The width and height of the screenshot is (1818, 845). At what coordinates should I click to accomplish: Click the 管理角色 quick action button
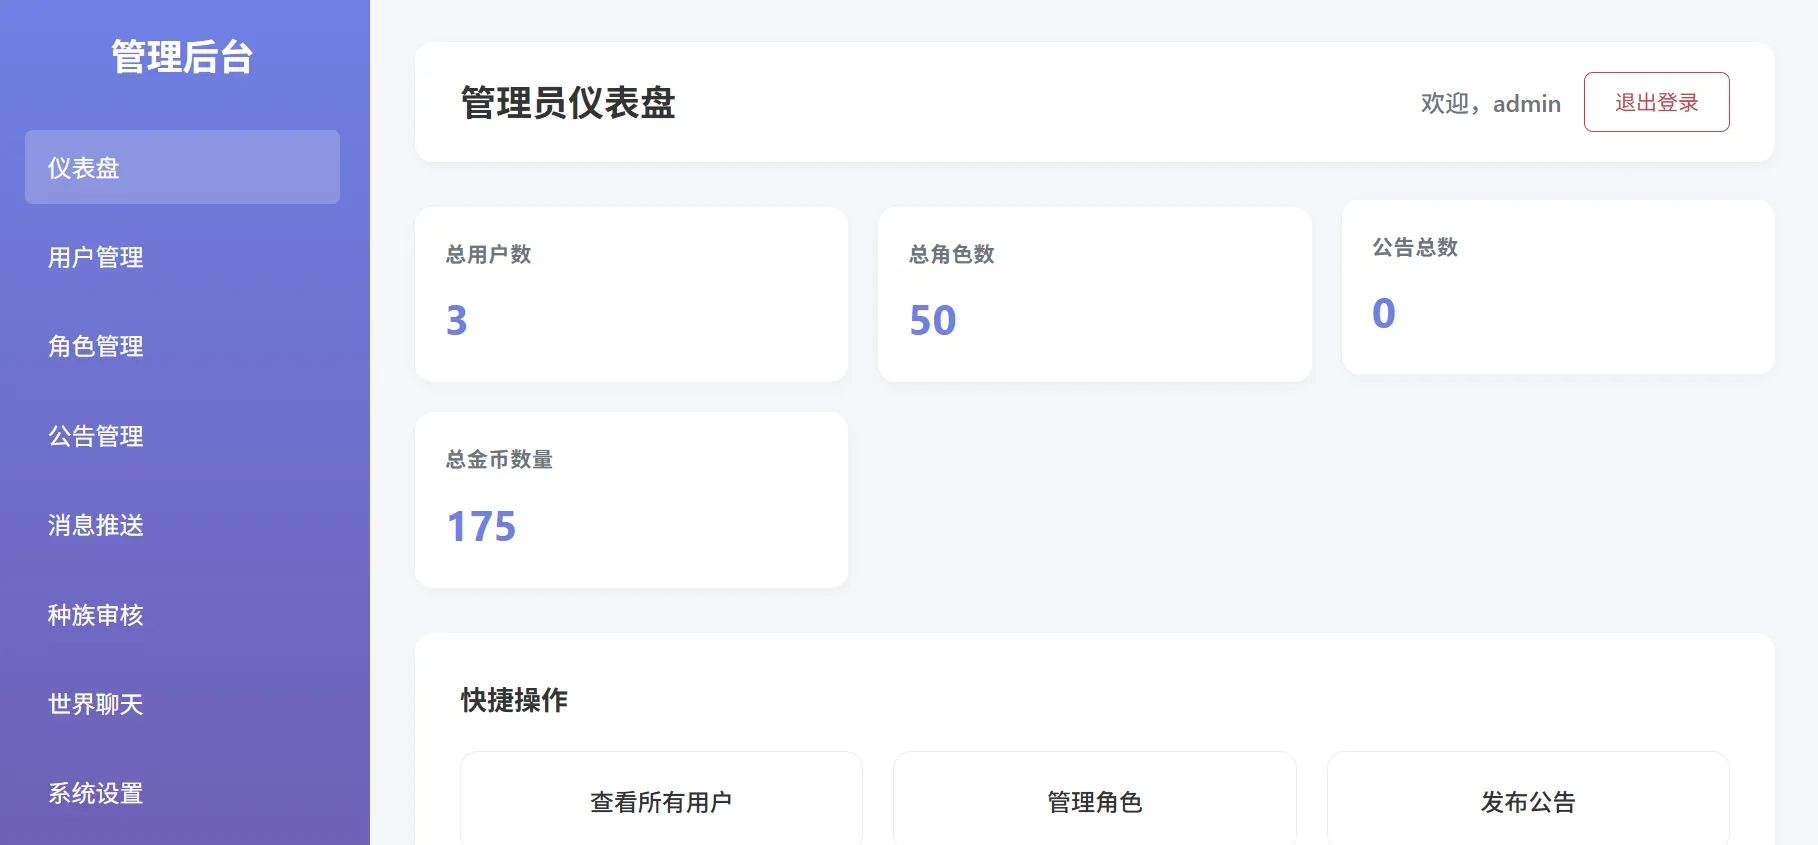point(1094,801)
